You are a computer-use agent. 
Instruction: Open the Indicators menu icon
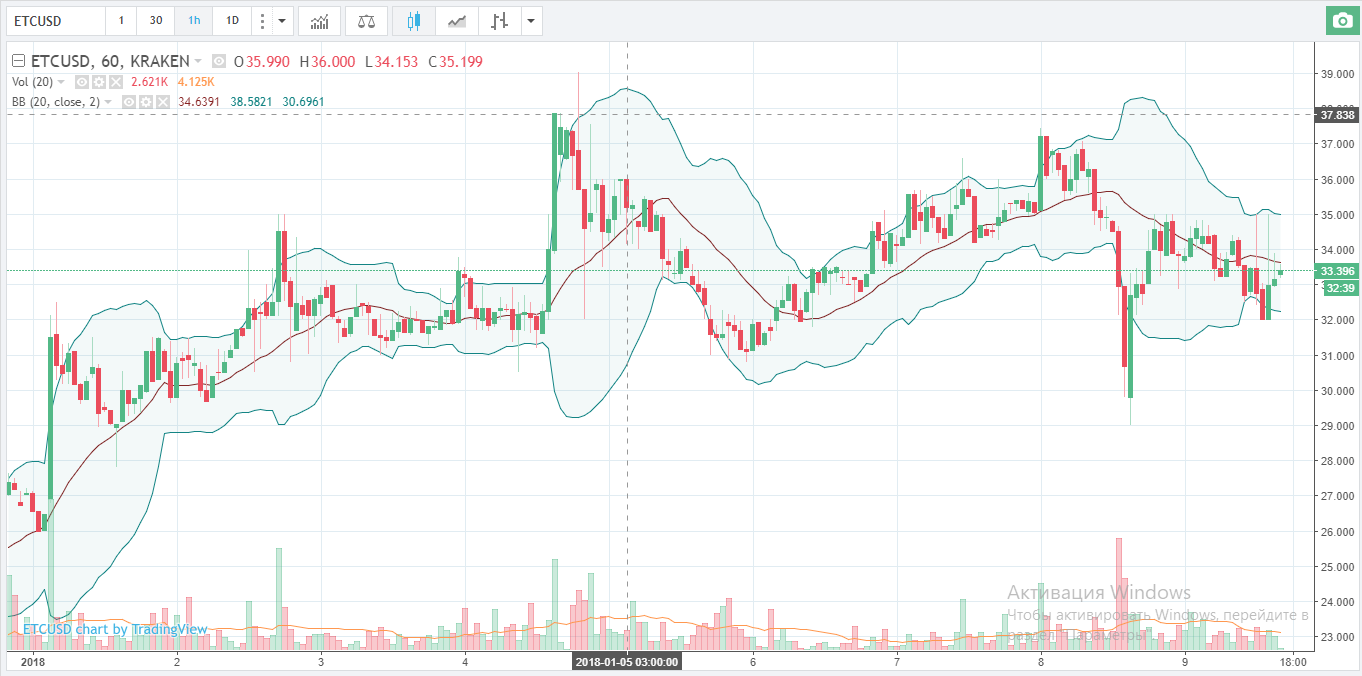320,20
